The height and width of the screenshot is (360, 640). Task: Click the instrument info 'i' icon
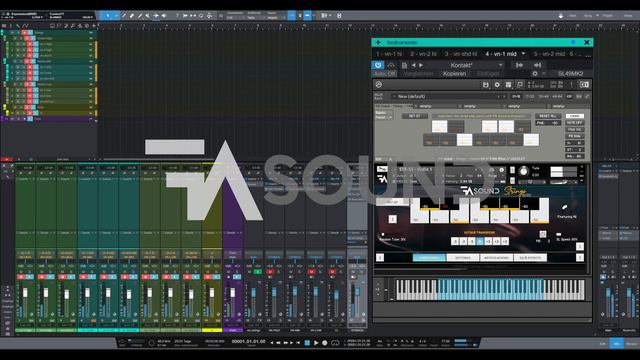(502, 170)
